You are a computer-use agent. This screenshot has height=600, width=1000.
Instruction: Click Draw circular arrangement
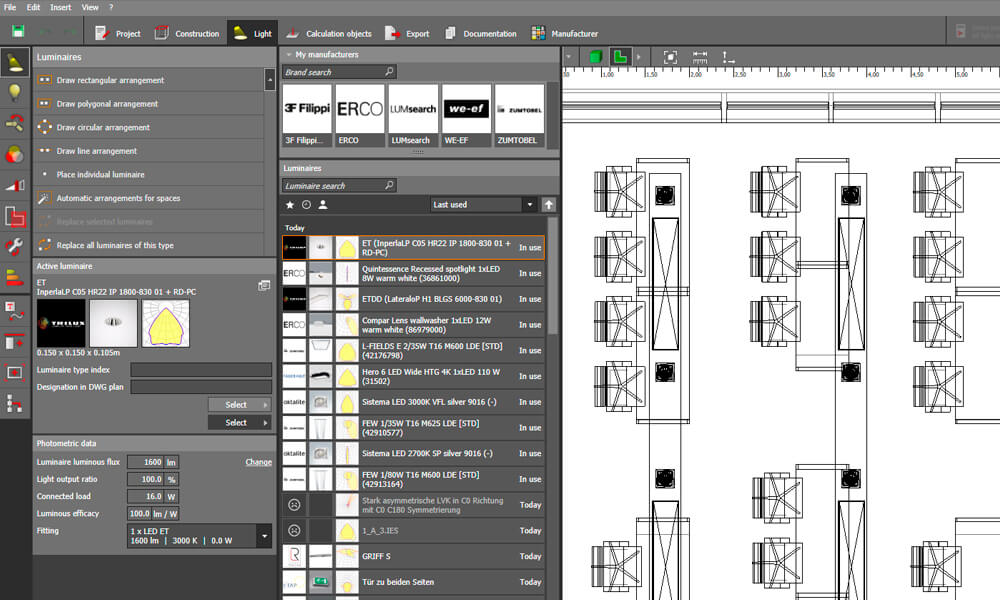point(103,128)
